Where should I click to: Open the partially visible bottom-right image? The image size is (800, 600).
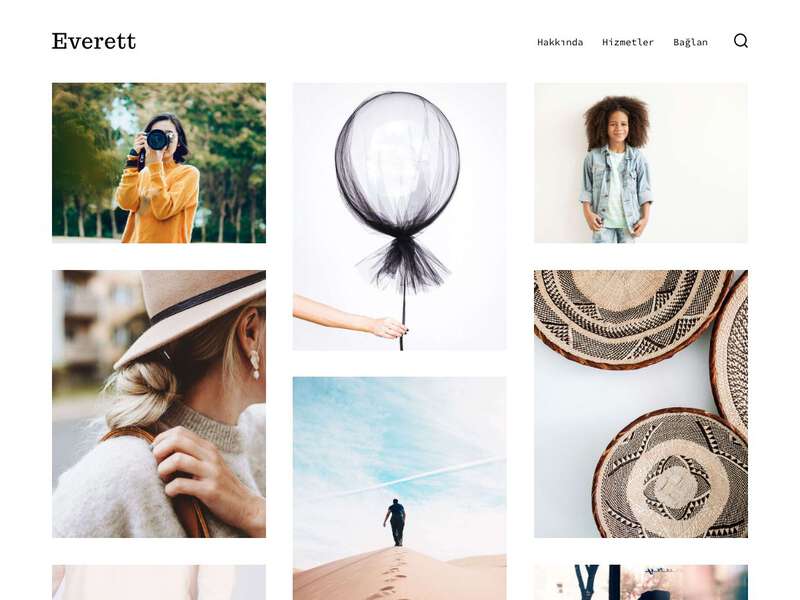[x=641, y=582]
